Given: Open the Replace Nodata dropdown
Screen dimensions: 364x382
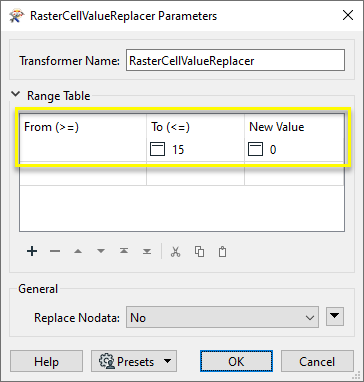Looking at the screenshot, I should click(x=222, y=318).
